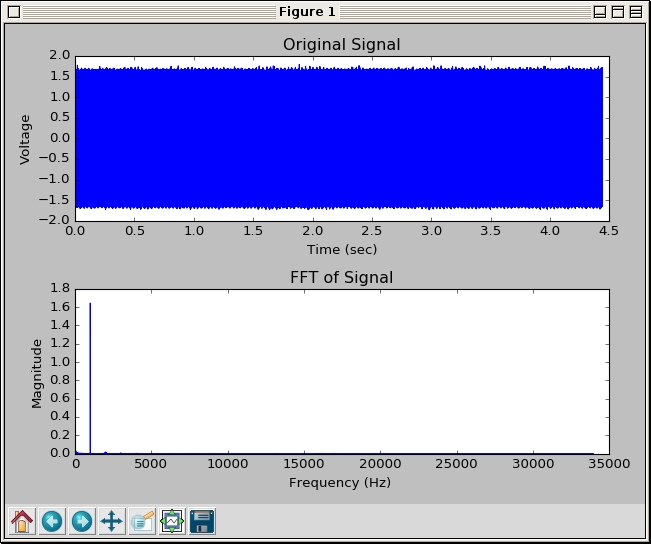Viewport: 651px width, 544px height.
Task: Click the Frequency (Hz) axis label
Action: [340, 483]
